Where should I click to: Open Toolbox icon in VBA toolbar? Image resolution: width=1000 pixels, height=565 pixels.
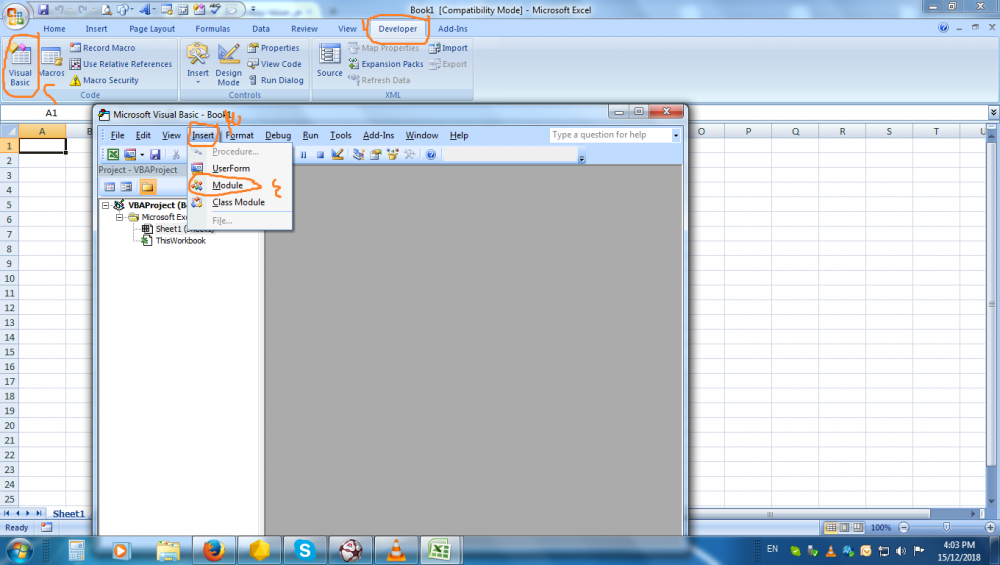tap(409, 154)
